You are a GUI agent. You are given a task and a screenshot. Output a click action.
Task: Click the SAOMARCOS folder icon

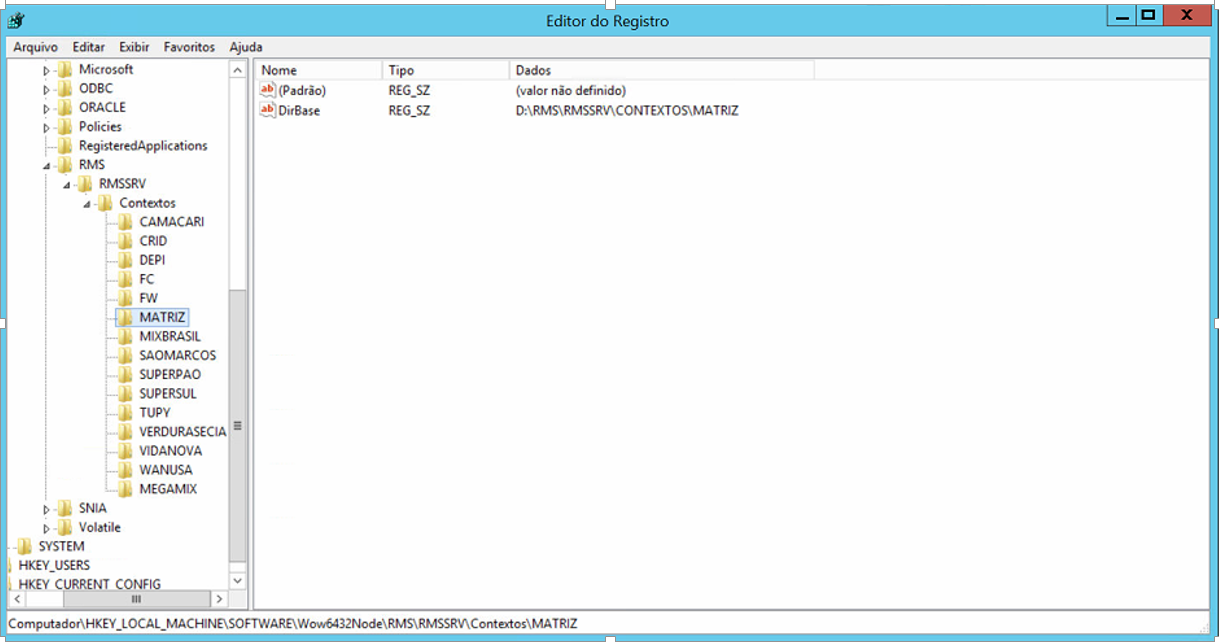[x=124, y=355]
